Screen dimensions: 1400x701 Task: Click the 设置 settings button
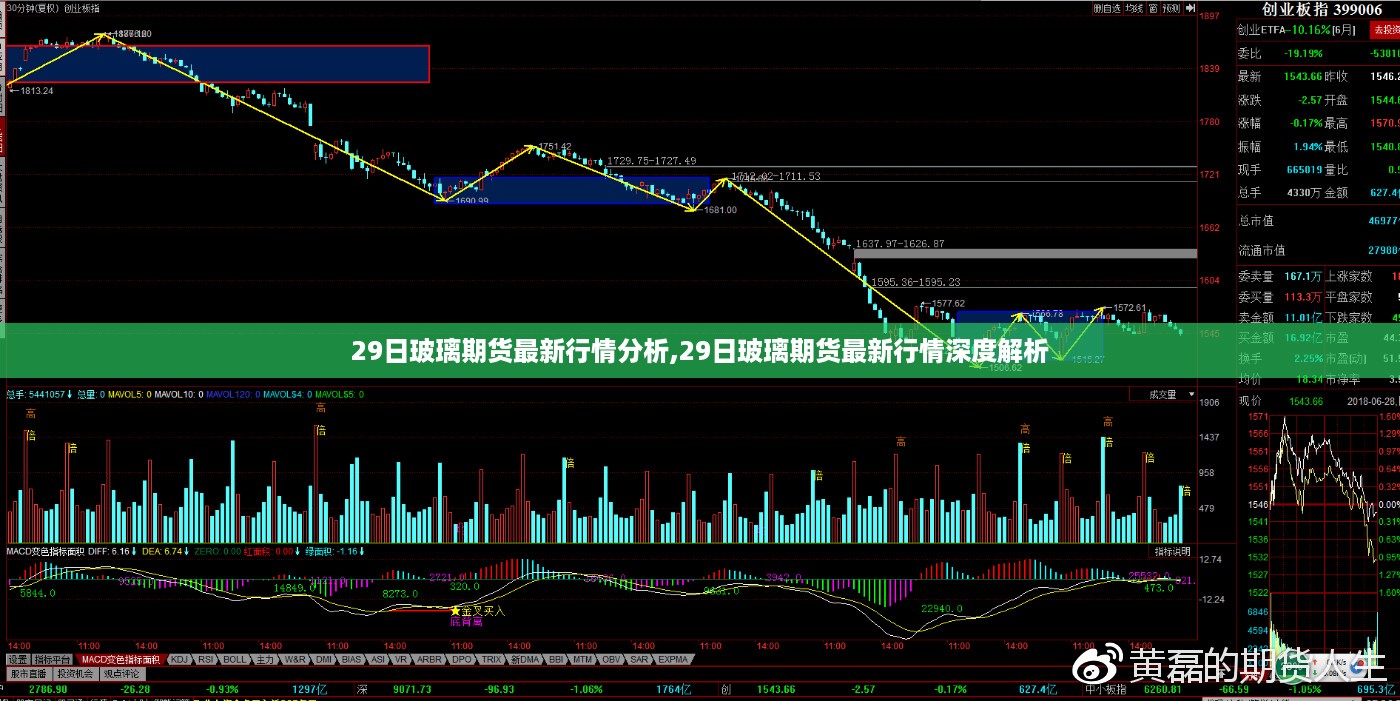tap(17, 660)
